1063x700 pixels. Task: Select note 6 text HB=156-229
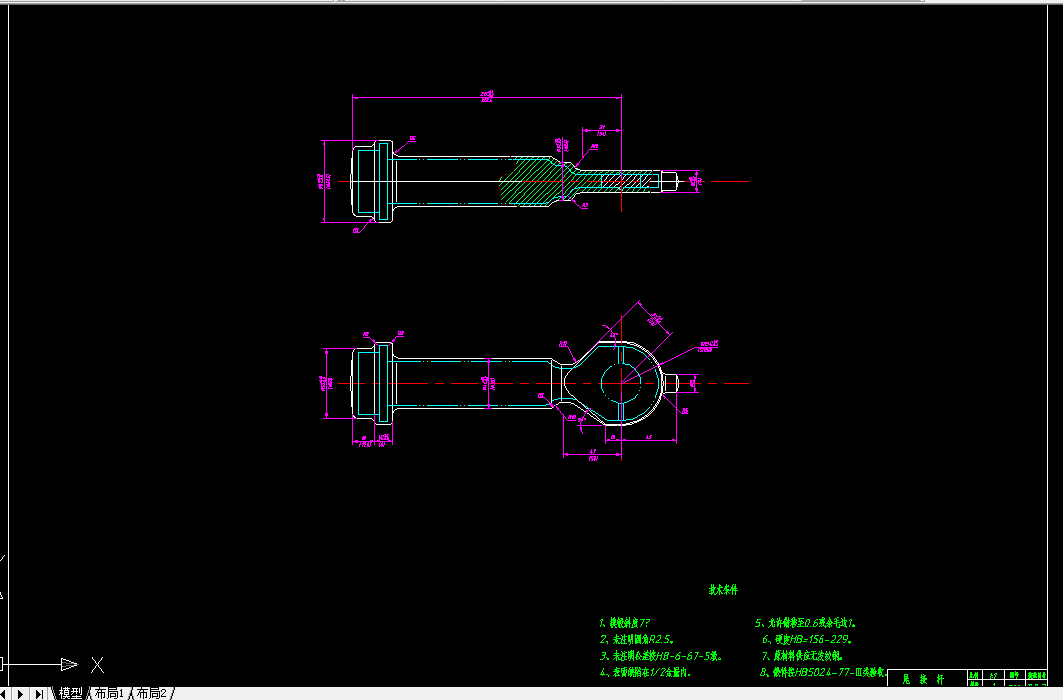(807, 639)
